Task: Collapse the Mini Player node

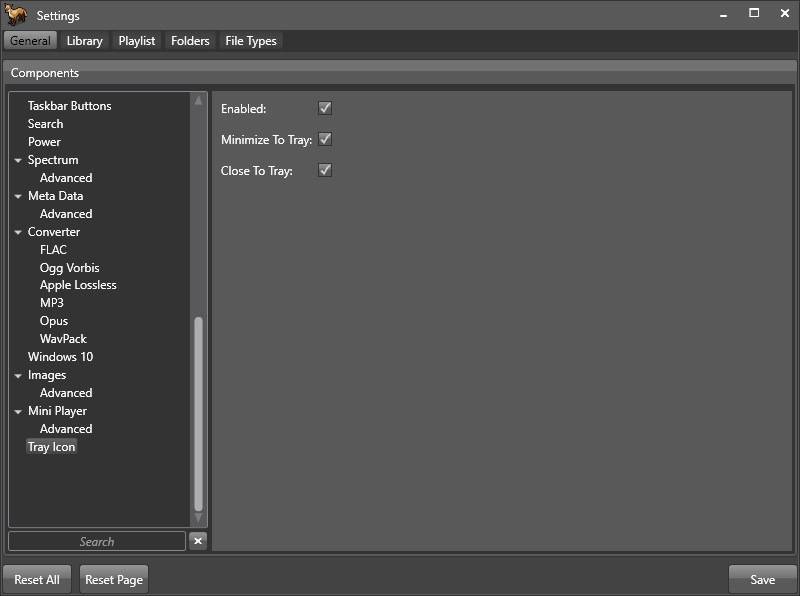Action: tap(18, 412)
